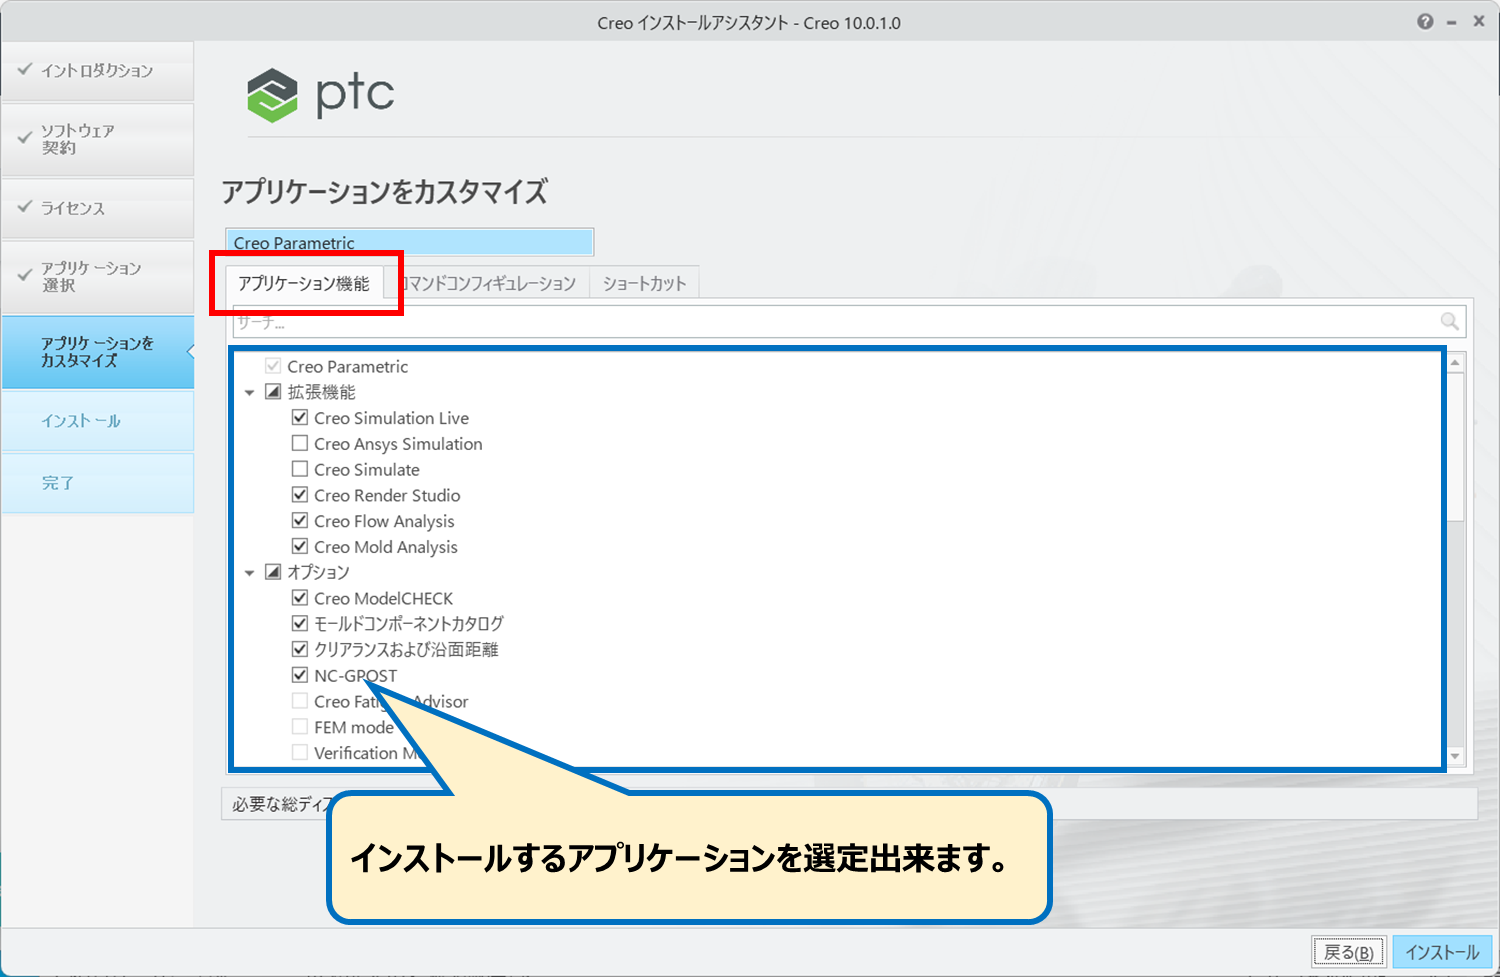Uncheck Creo Render Studio option
The image size is (1500, 977).
pos(300,495)
